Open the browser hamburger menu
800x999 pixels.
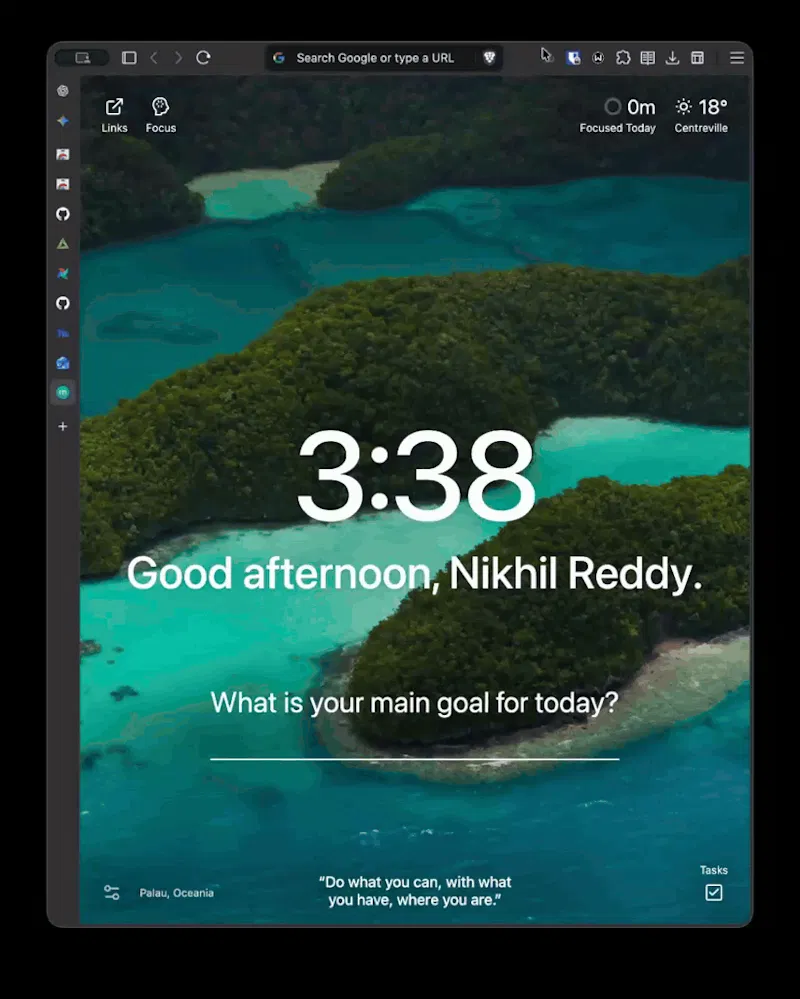pos(737,58)
